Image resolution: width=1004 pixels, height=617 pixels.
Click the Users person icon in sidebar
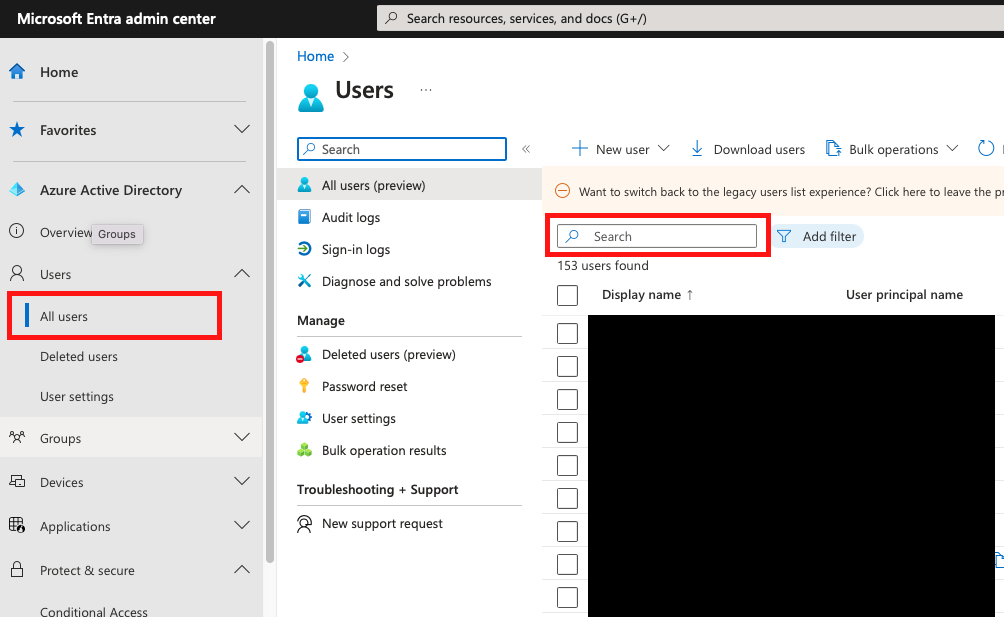[17, 274]
